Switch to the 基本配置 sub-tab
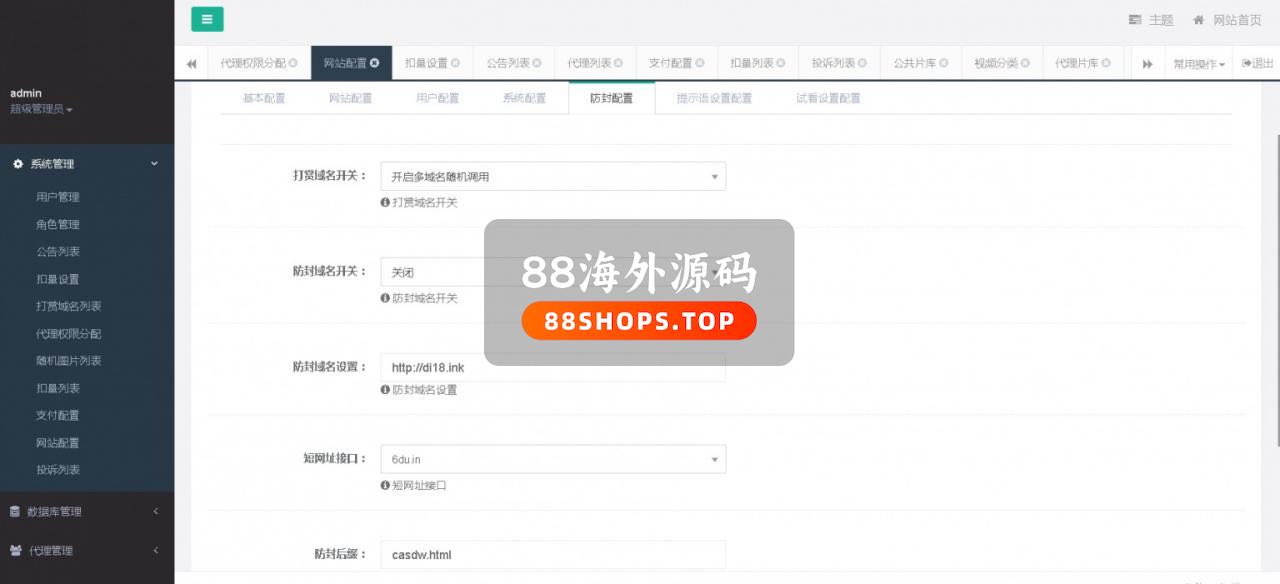1280x584 pixels. pyautogui.click(x=264, y=98)
